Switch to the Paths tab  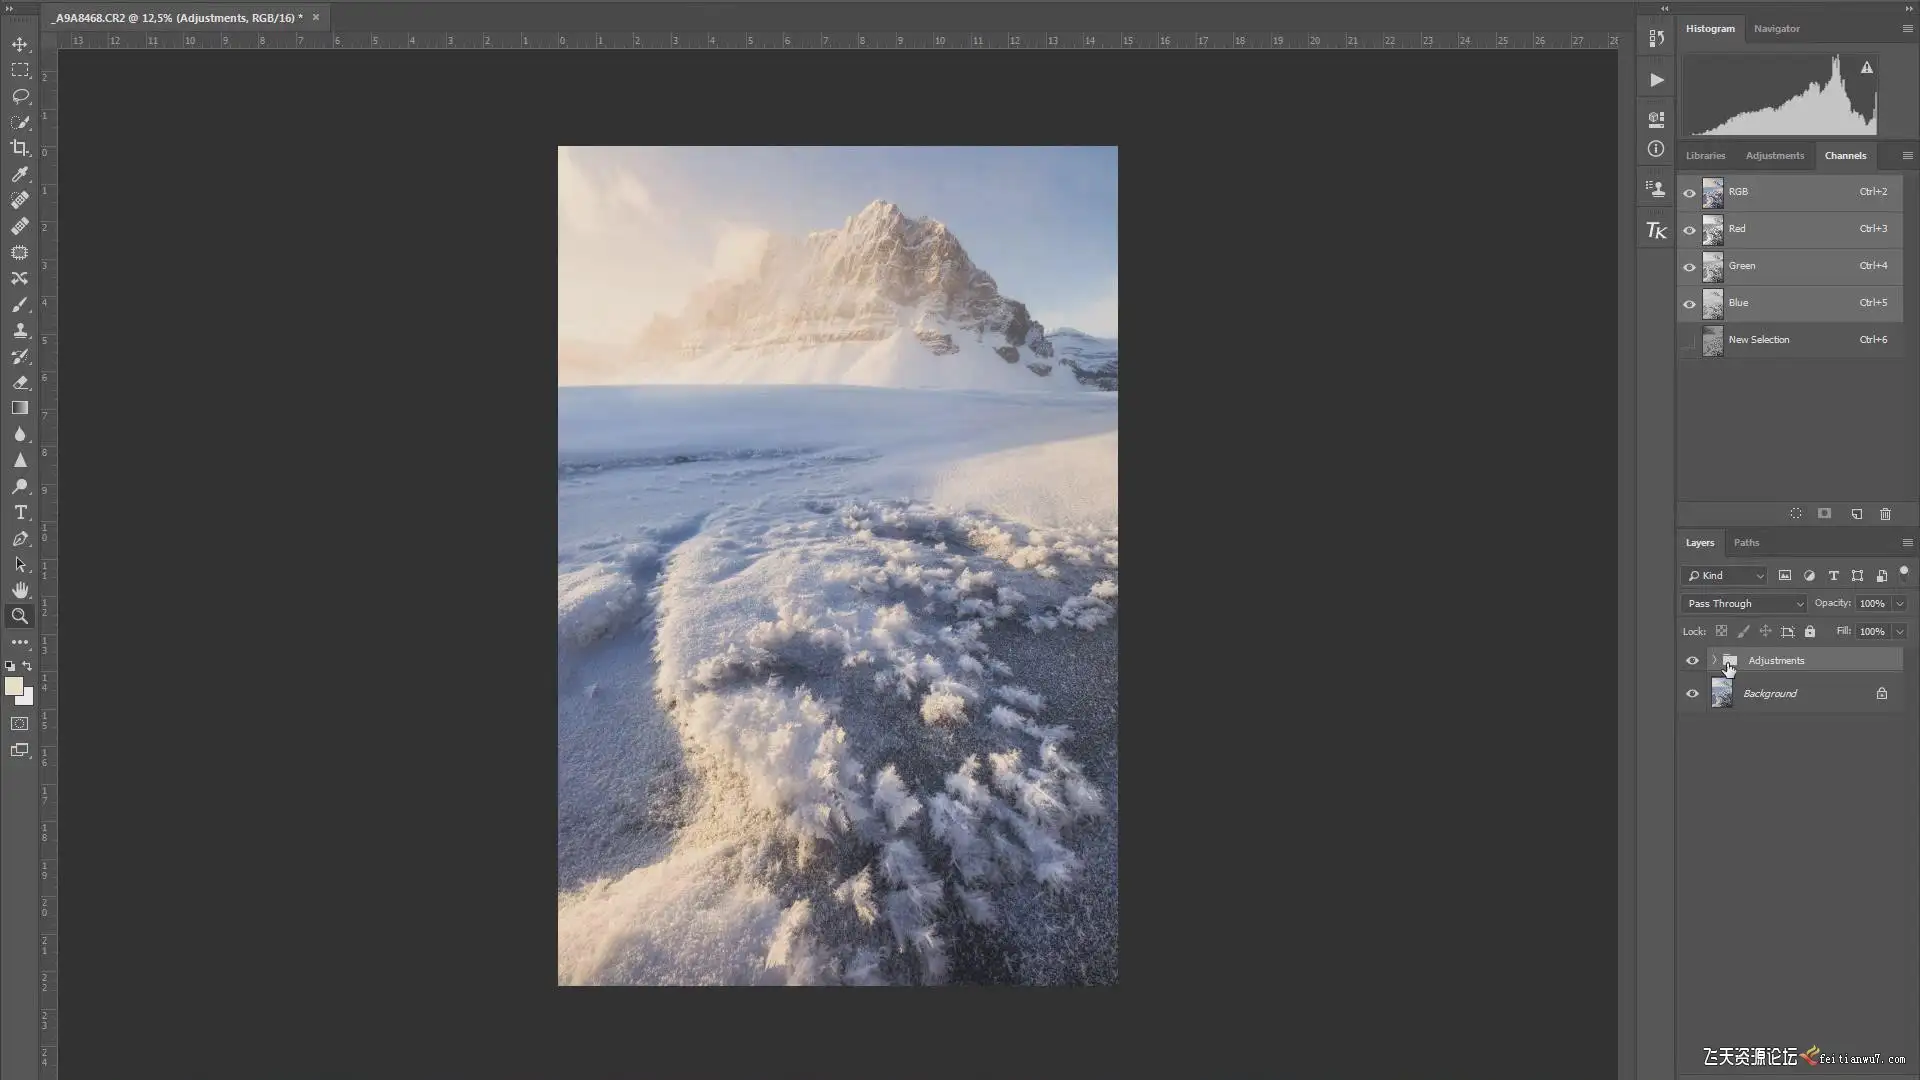pyautogui.click(x=1746, y=543)
